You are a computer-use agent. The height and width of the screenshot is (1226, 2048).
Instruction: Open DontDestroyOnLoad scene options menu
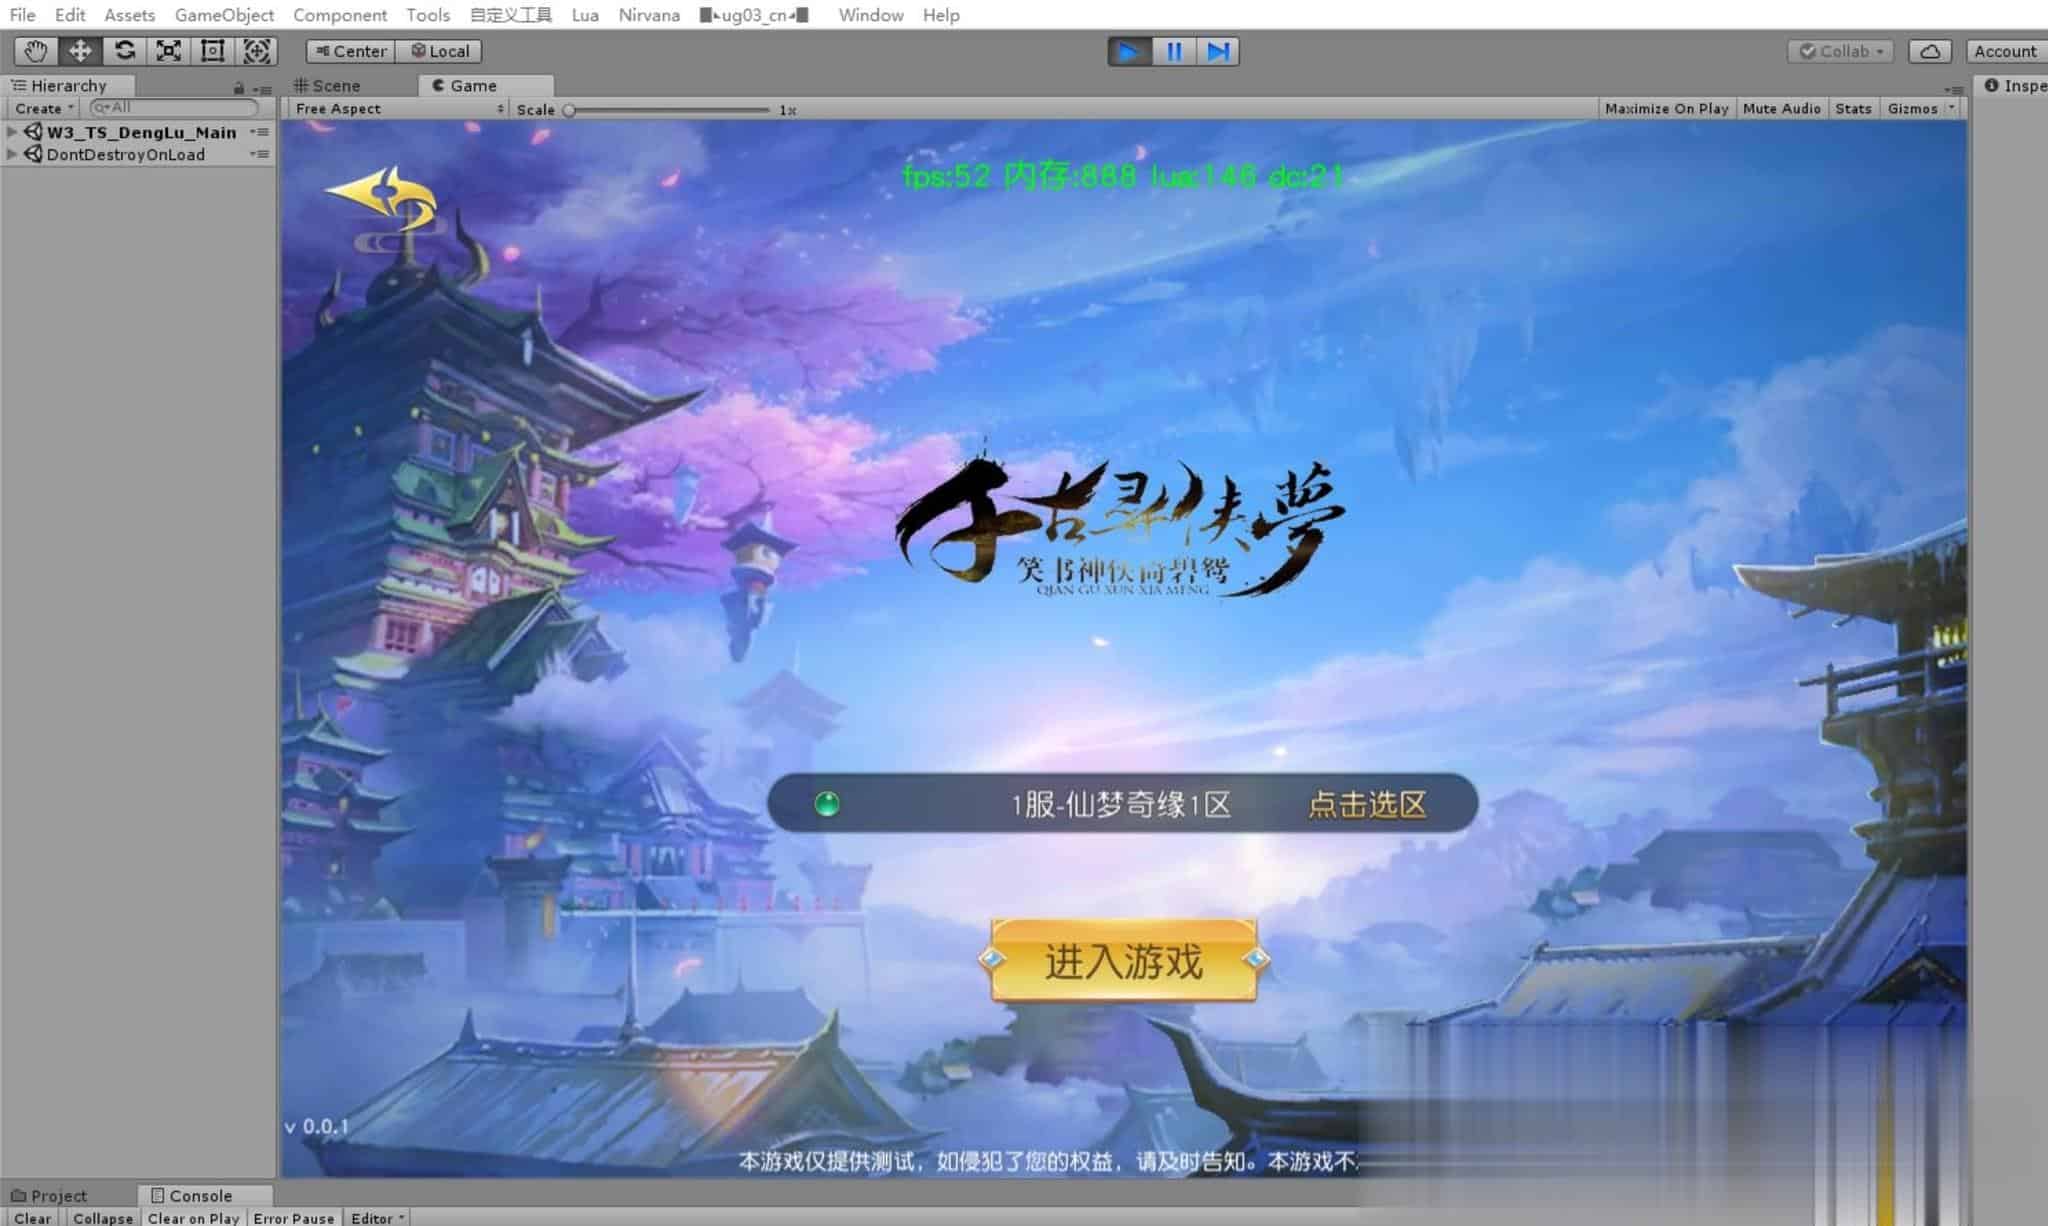pyautogui.click(x=260, y=154)
